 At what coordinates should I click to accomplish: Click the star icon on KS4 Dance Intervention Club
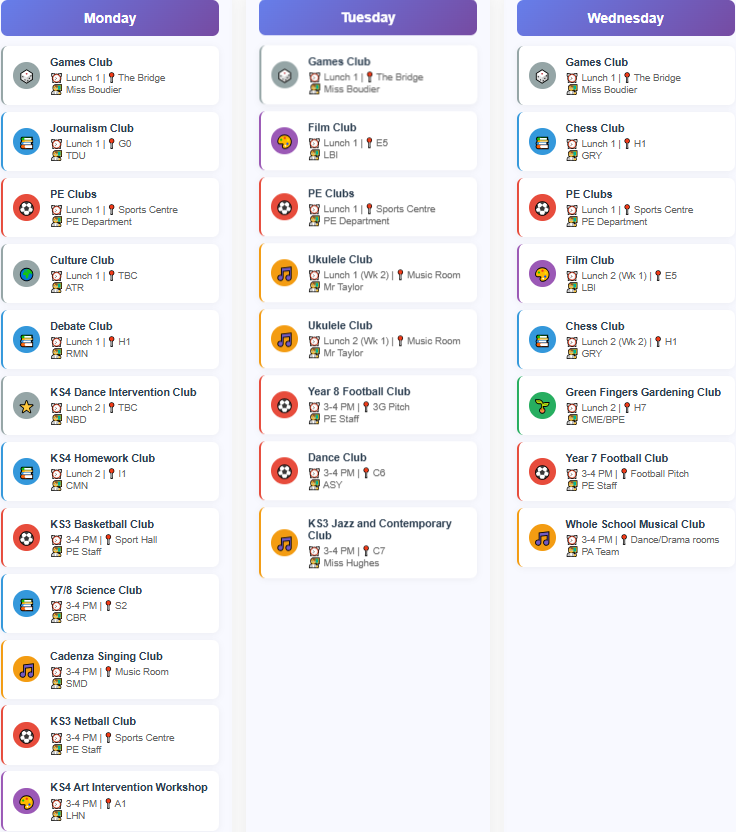[27, 405]
